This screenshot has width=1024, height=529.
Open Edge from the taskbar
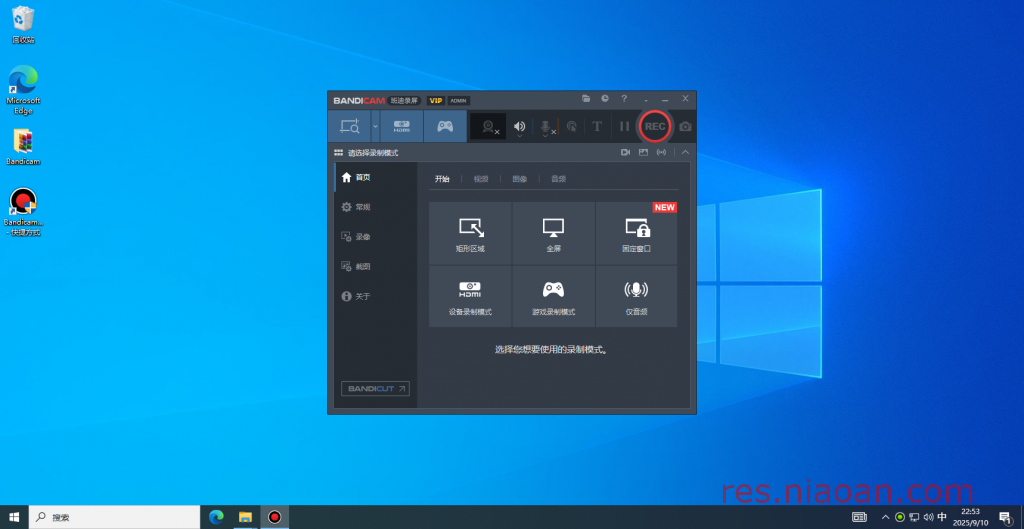tap(216, 517)
